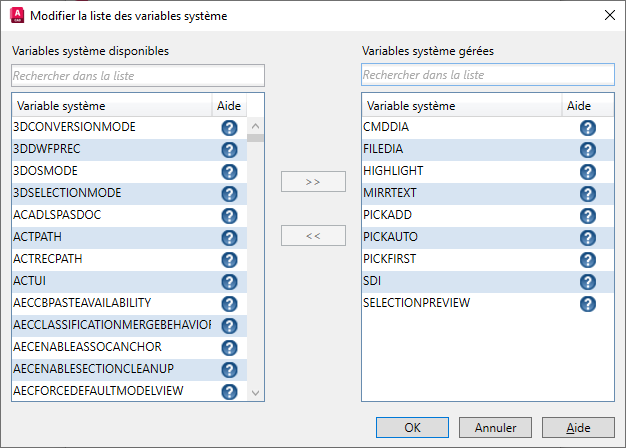View help for MIRRTEXT variable
Screen dimensions: 626x448
coord(588,194)
